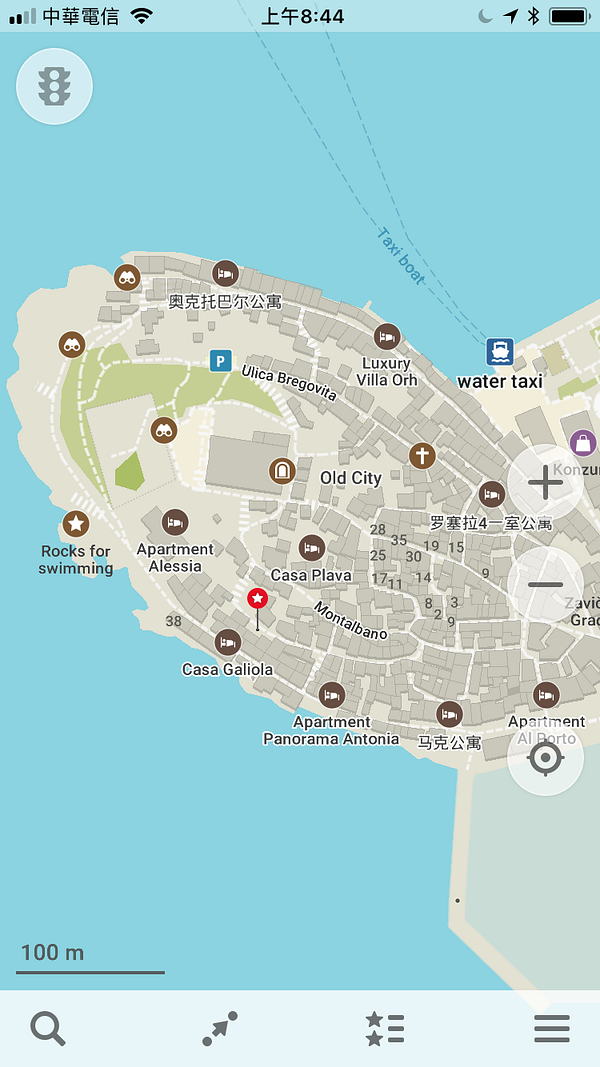Tap the Apartment Alessia hotel icon
This screenshot has height=1067, width=600.
[x=175, y=522]
